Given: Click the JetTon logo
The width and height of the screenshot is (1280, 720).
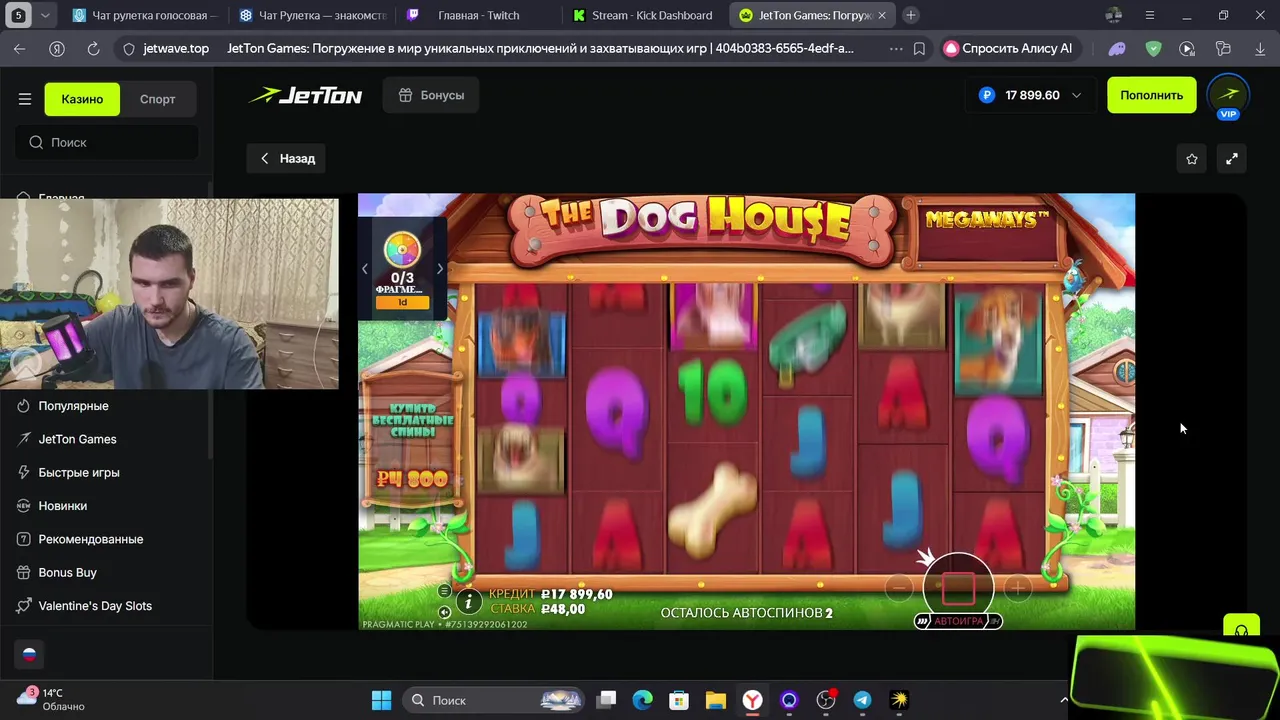Looking at the screenshot, I should 305,95.
